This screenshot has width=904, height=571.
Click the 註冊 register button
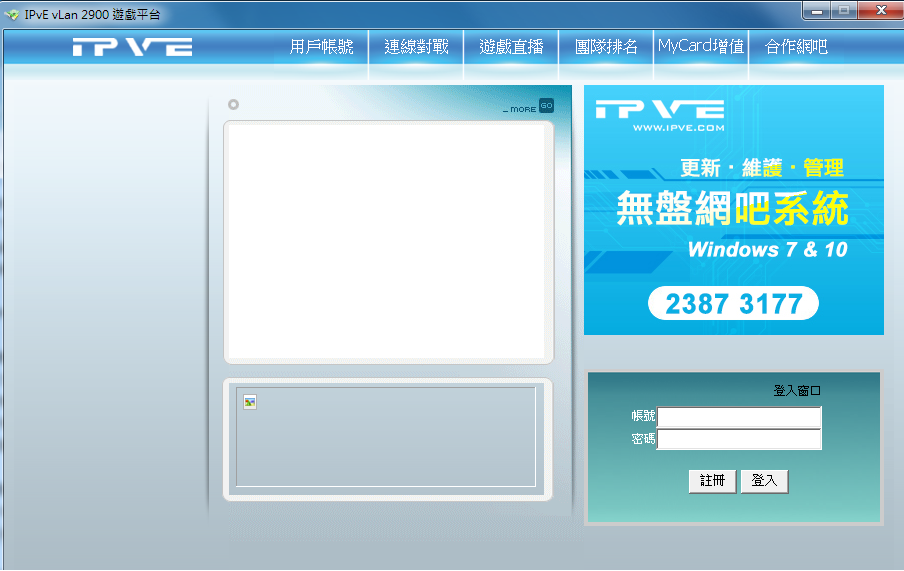pyautogui.click(x=713, y=481)
